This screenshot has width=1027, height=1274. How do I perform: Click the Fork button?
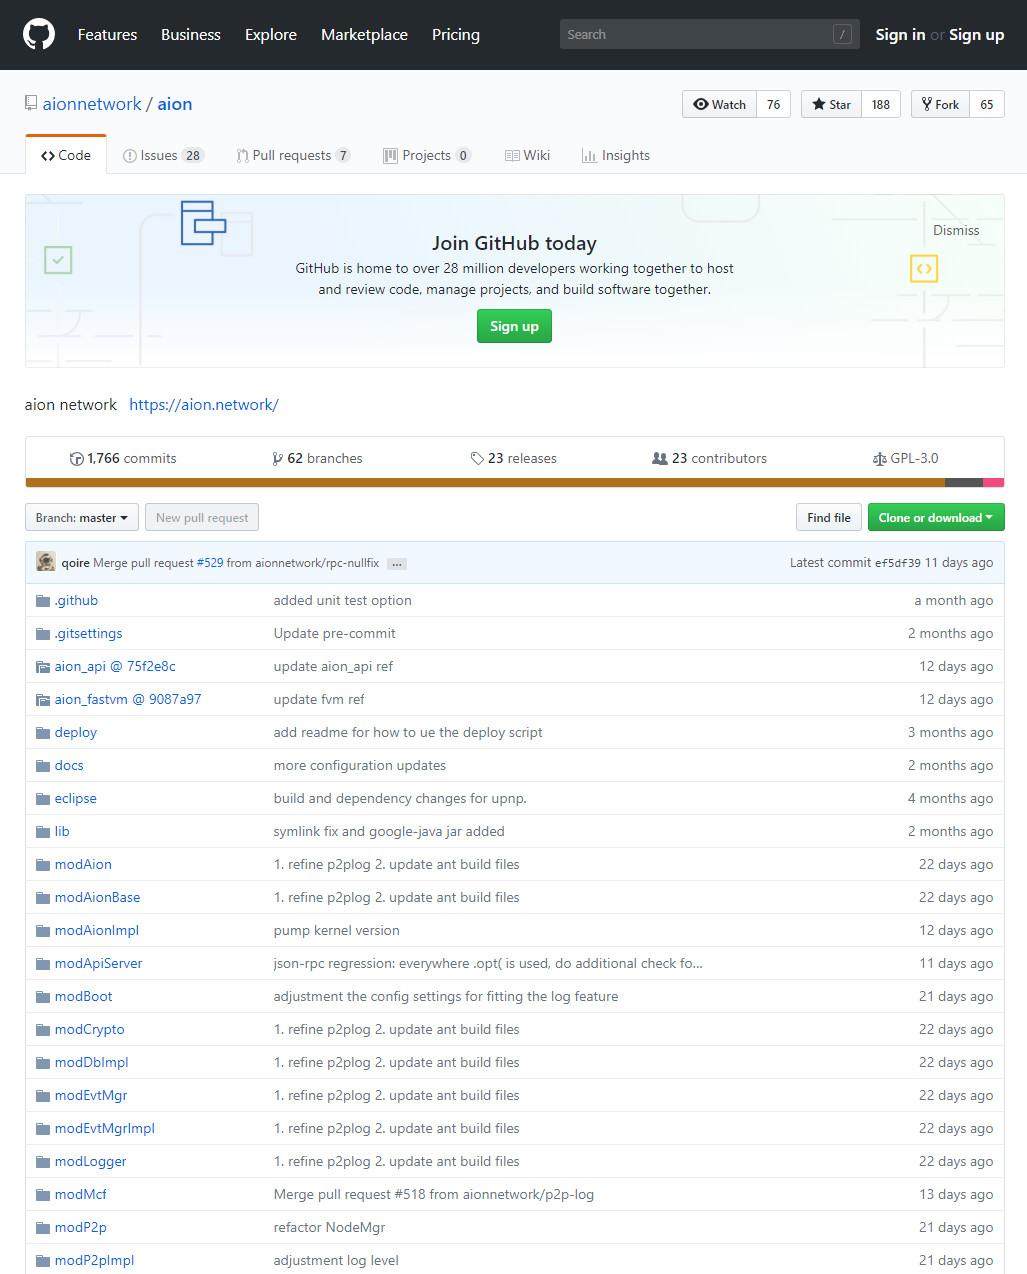940,104
